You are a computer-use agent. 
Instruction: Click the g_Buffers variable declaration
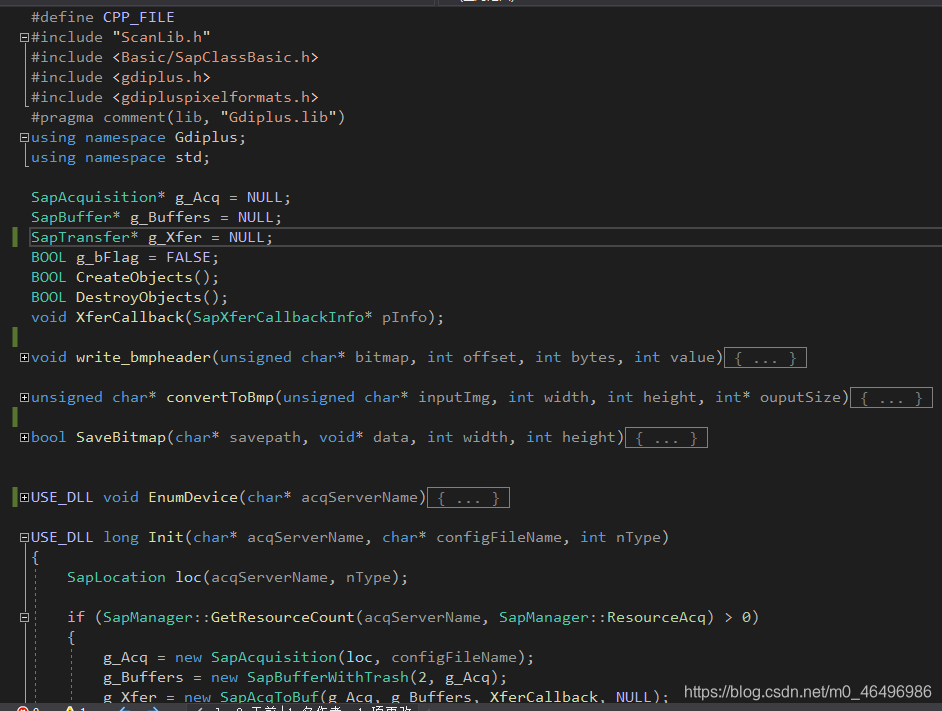[x=170, y=217]
